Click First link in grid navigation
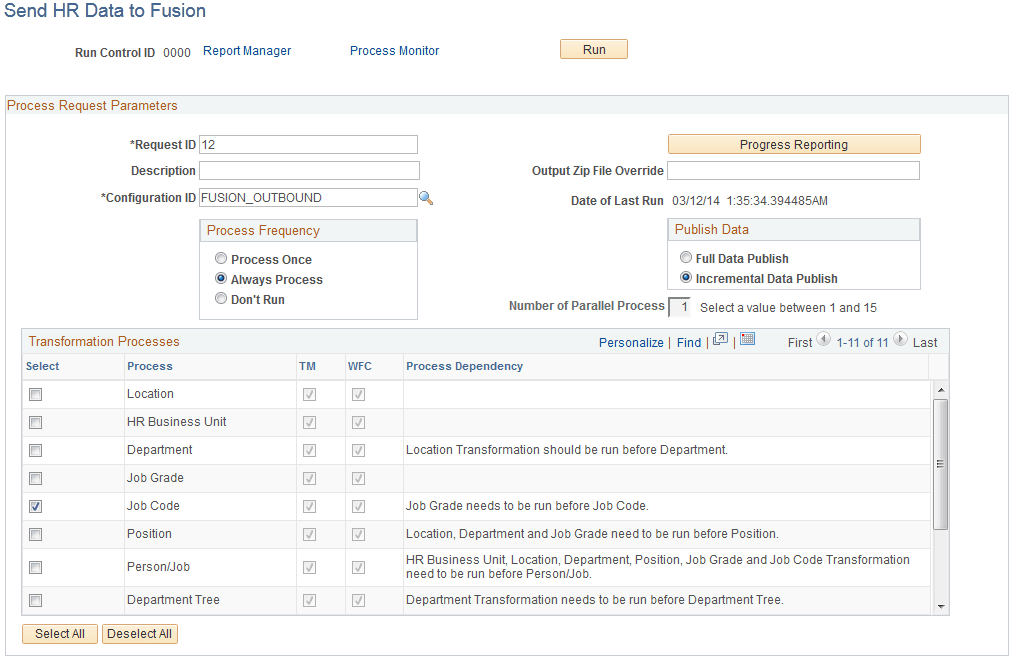This screenshot has width=1012, height=659. pos(800,343)
